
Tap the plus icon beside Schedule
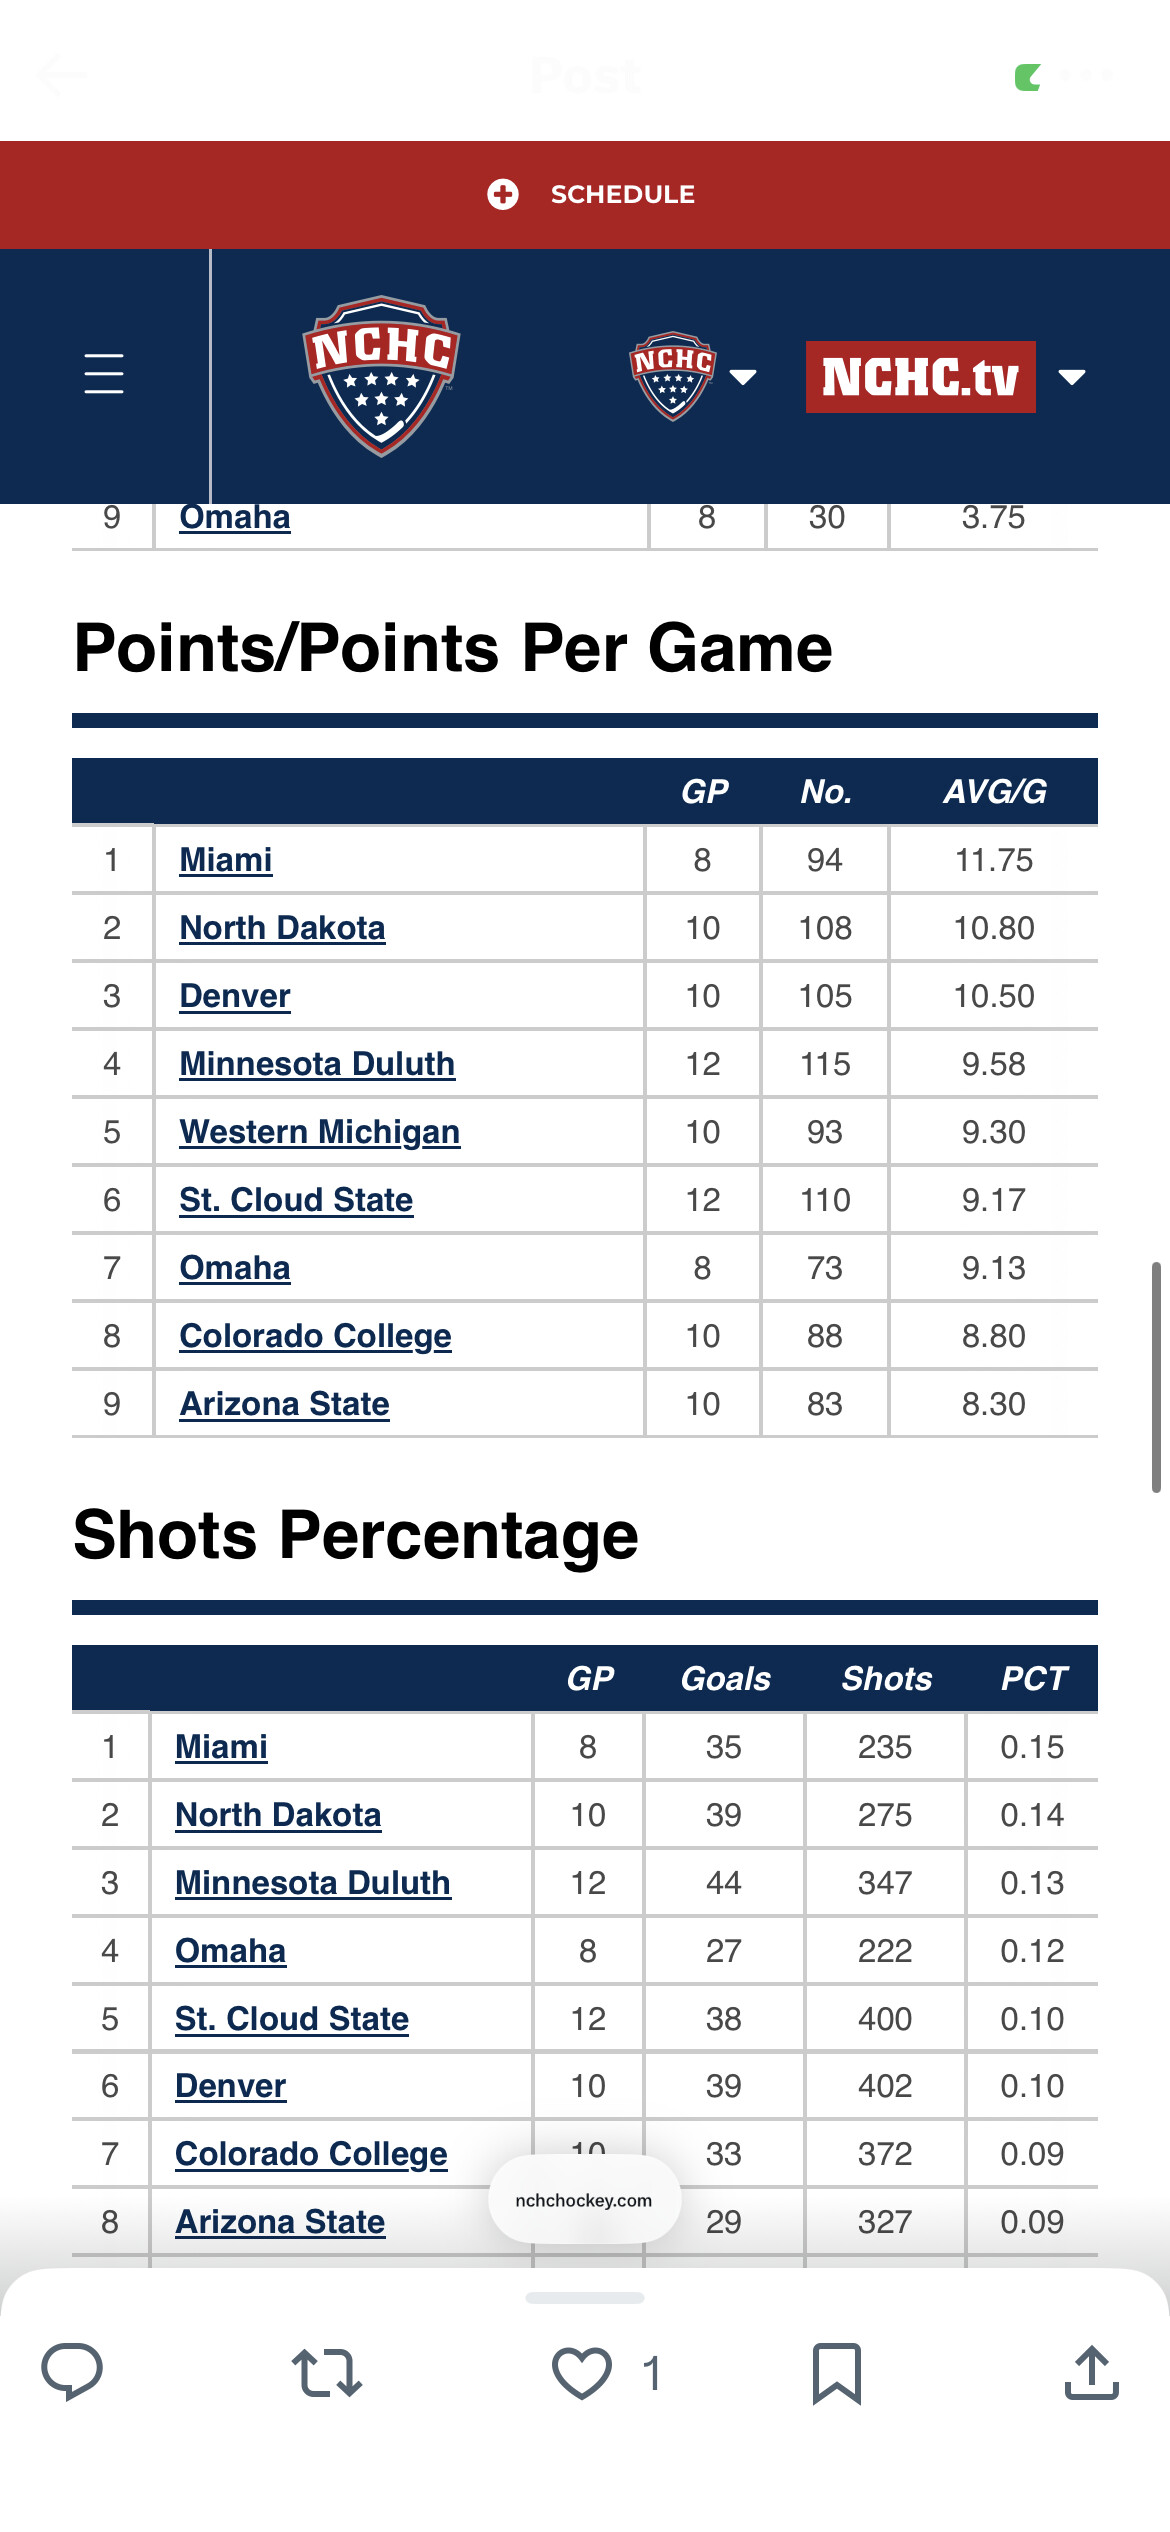pyautogui.click(x=503, y=194)
